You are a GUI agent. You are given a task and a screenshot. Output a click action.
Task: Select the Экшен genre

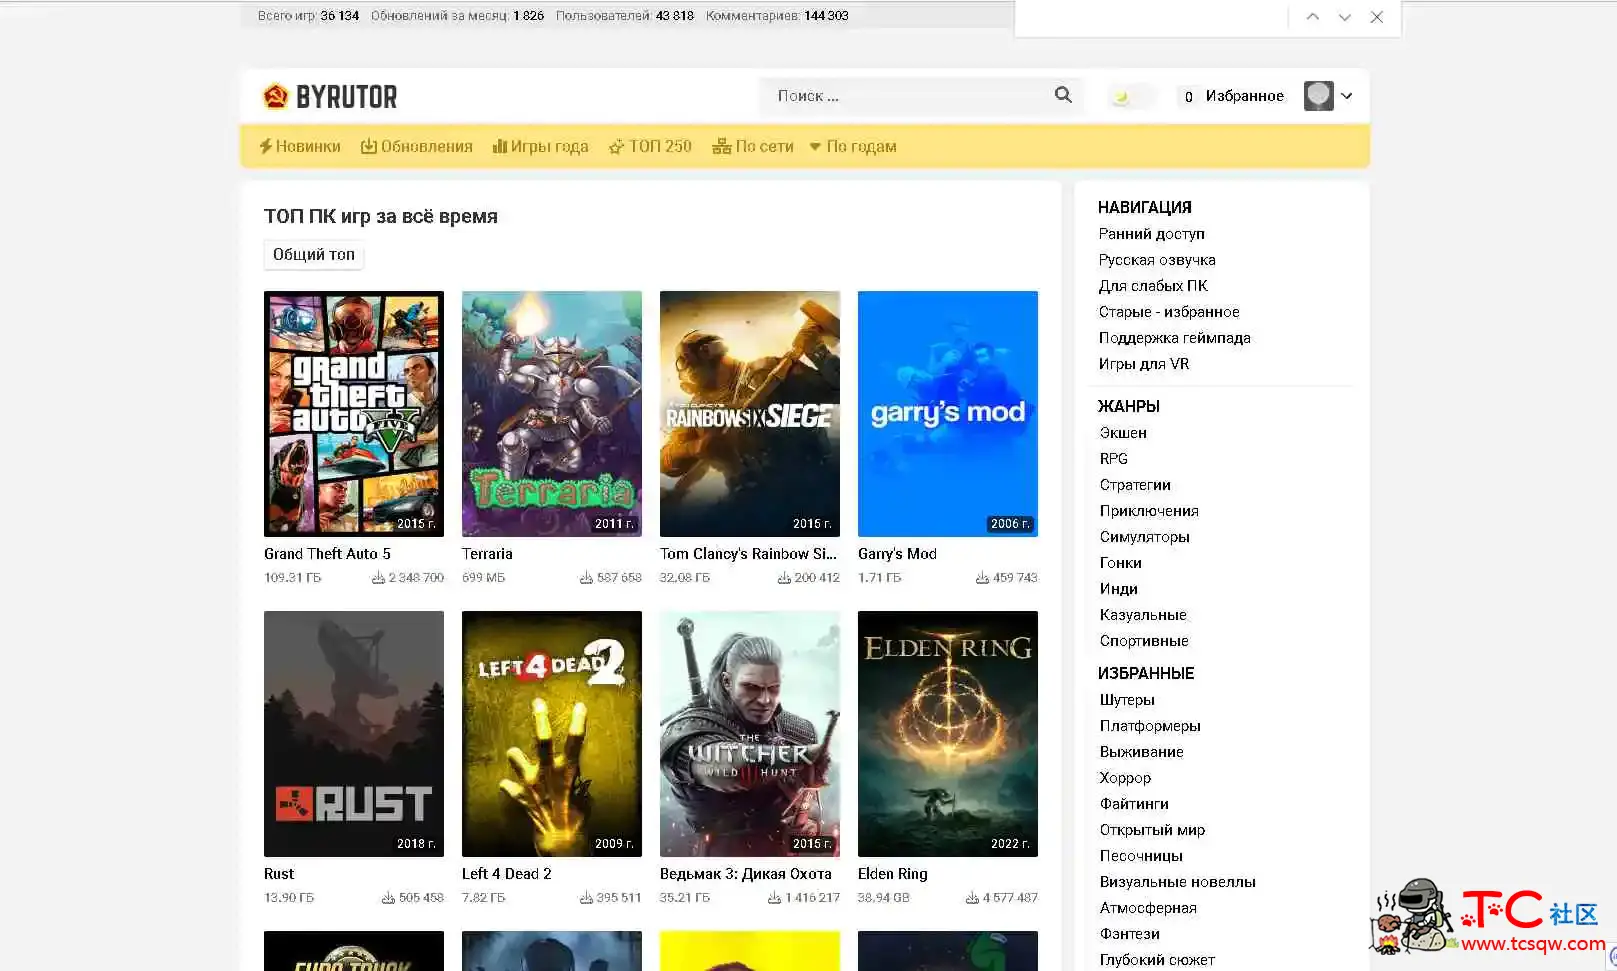(x=1123, y=433)
